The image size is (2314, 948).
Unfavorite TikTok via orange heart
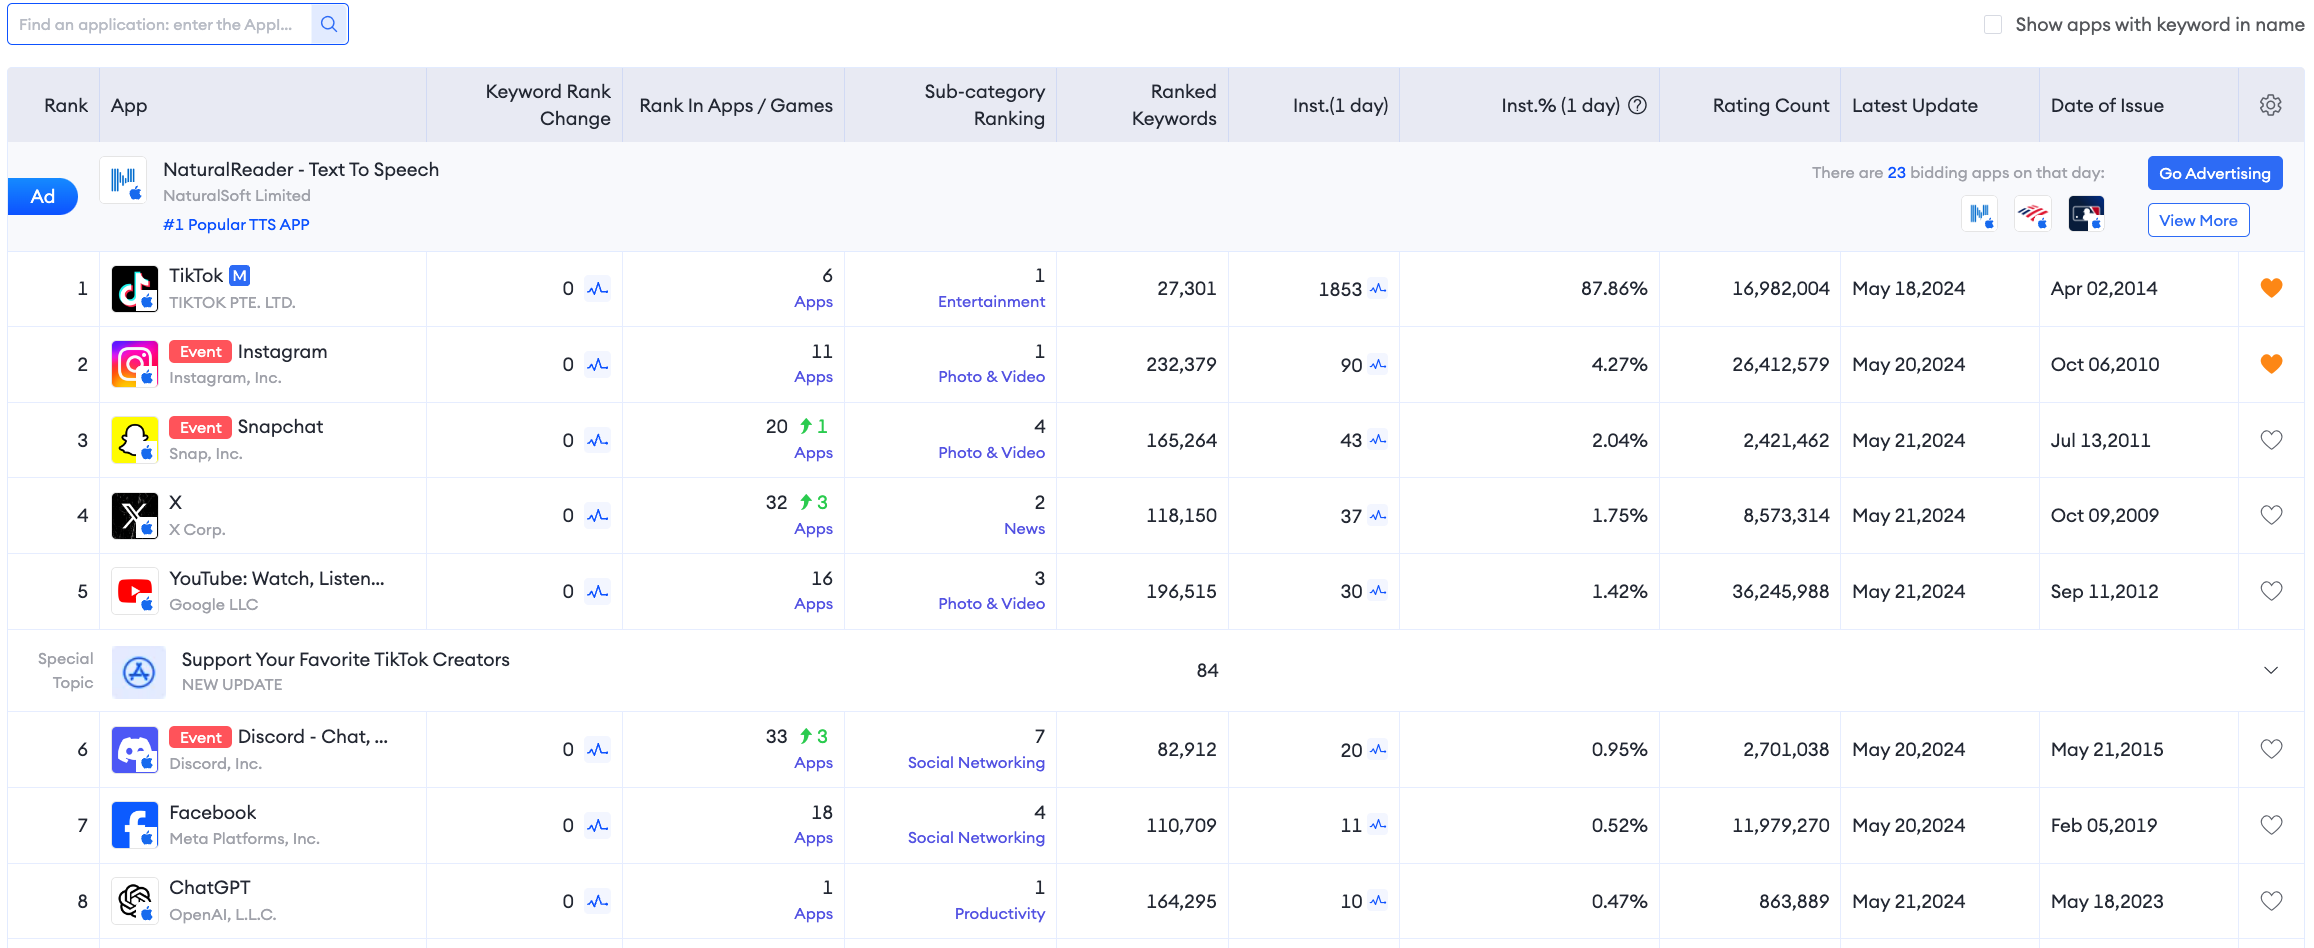point(2271,288)
